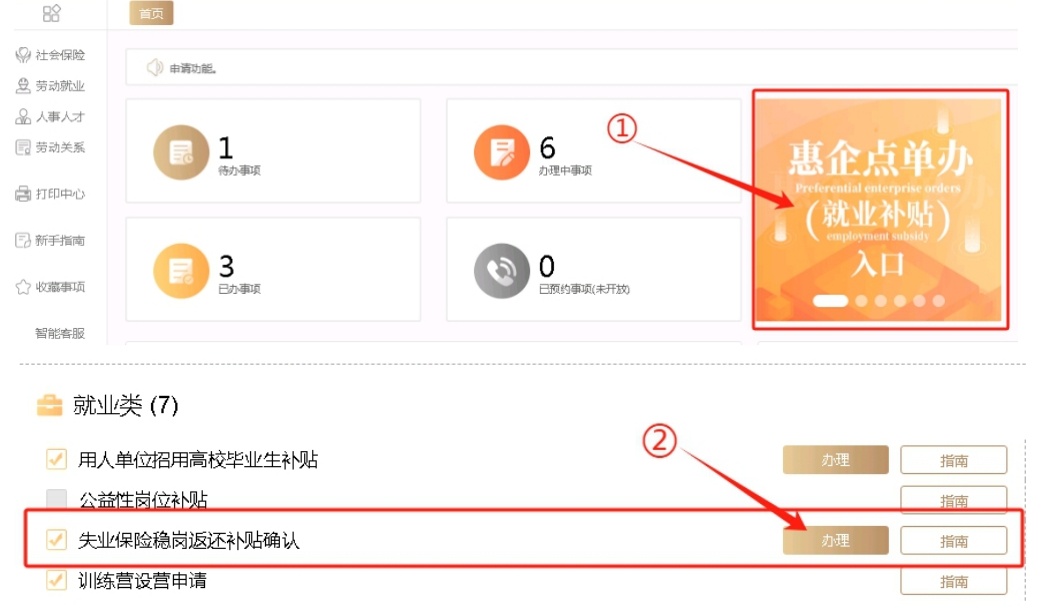Select the 劳动就业 sidebar icon
Viewport: 1041px width, 615px height.
tap(23, 86)
